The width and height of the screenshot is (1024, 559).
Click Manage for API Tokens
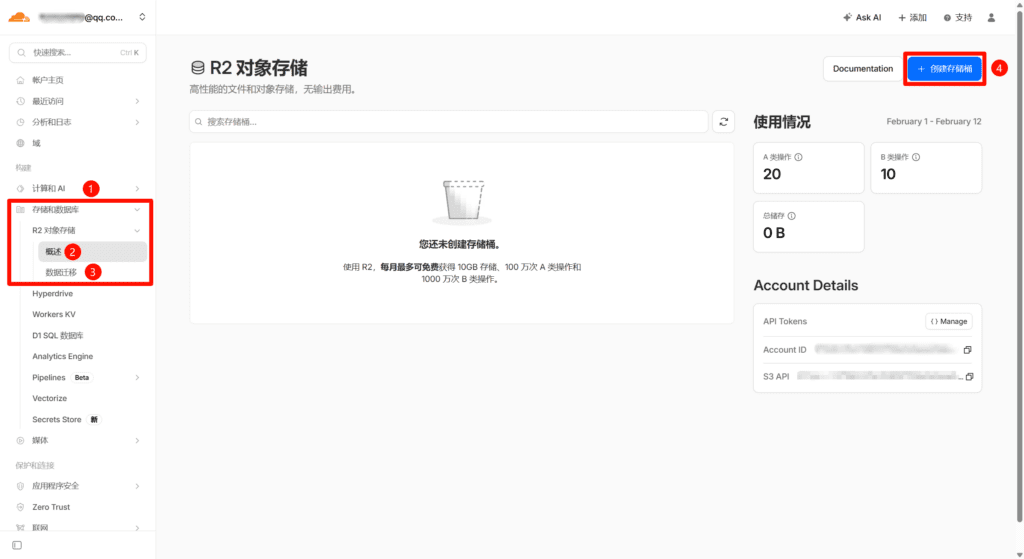pyautogui.click(x=948, y=321)
